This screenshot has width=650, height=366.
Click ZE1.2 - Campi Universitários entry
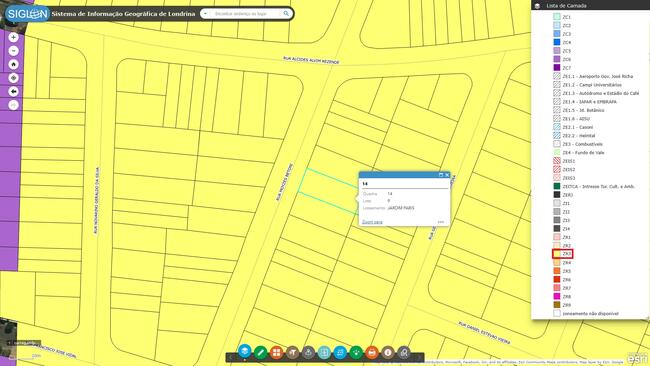592,85
